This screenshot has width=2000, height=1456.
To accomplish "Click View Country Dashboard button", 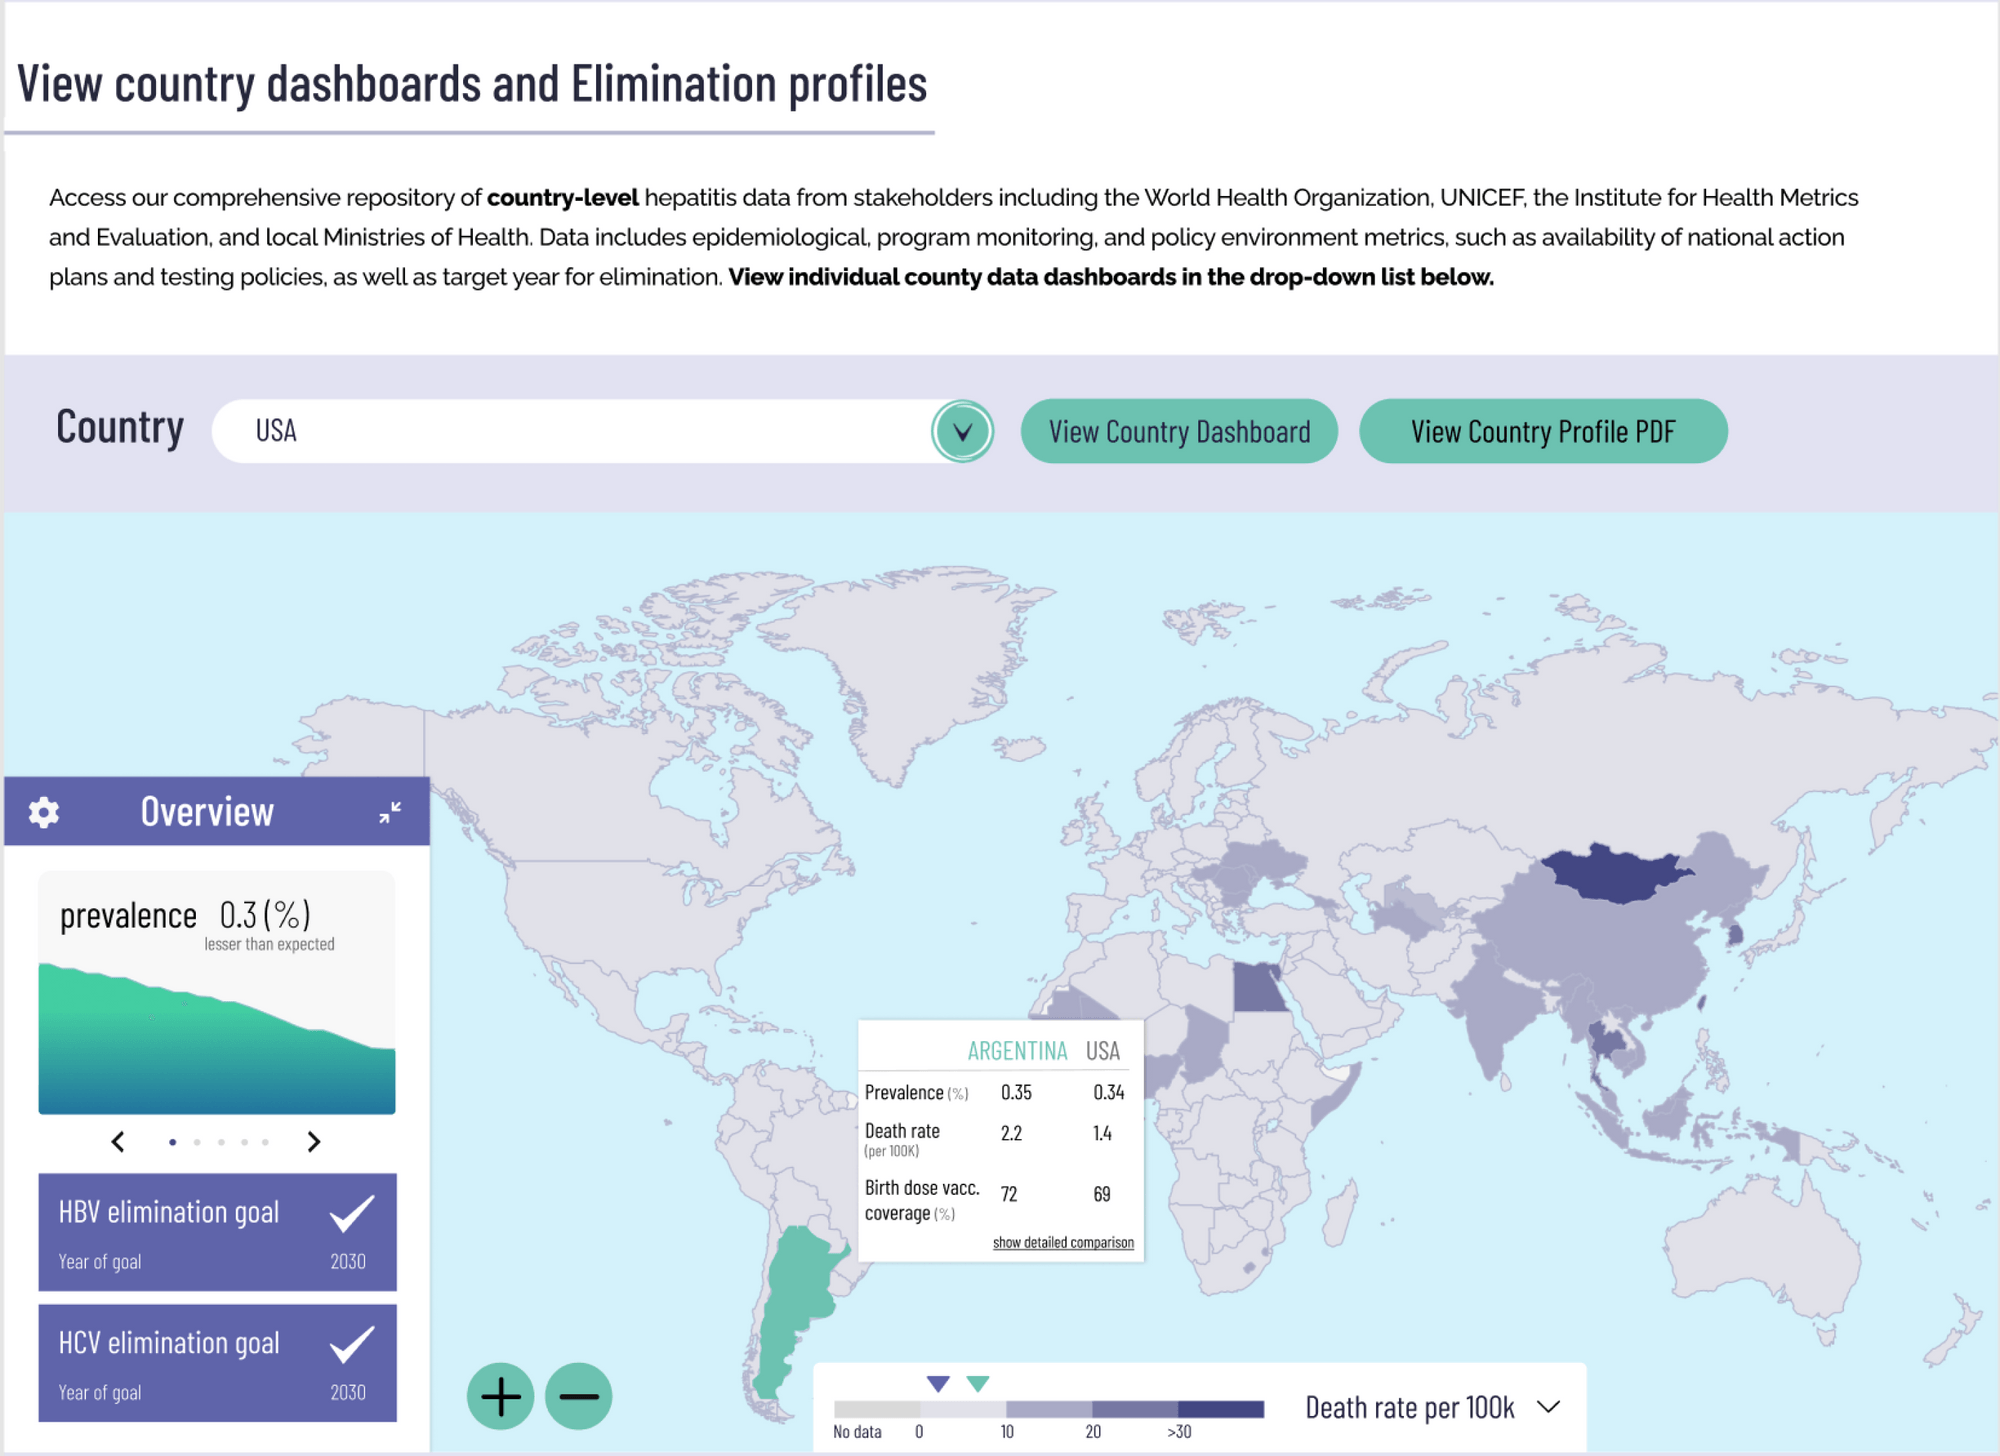I will (1179, 431).
